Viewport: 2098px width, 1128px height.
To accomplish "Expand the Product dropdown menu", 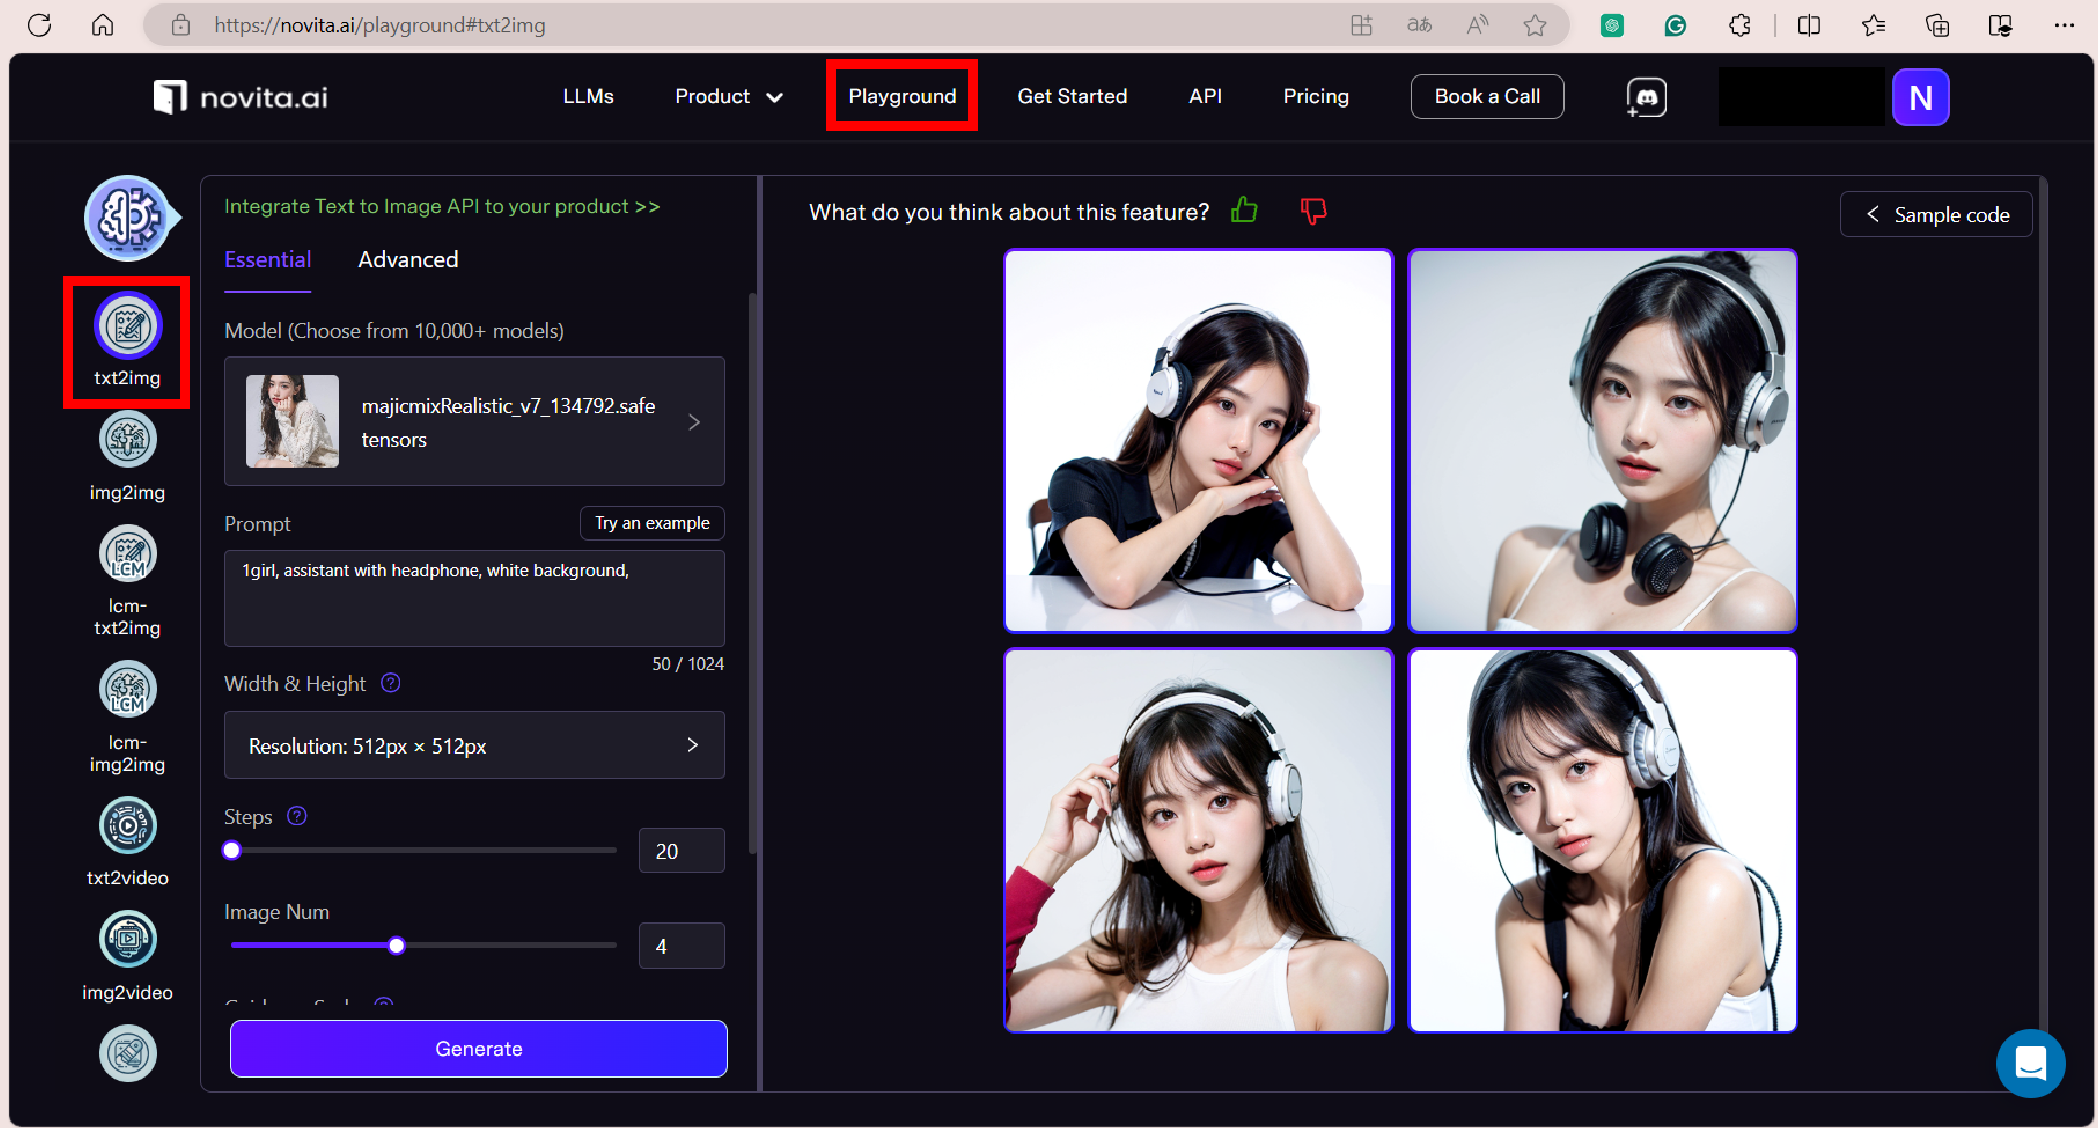I will click(728, 97).
